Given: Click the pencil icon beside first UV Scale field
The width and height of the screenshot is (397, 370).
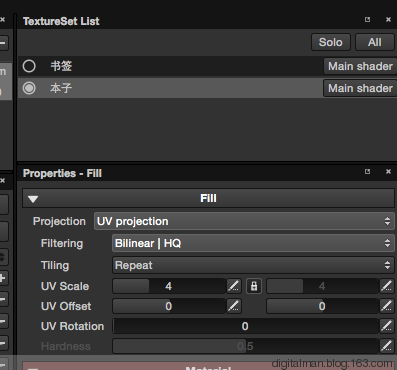Looking at the screenshot, I should (234, 286).
